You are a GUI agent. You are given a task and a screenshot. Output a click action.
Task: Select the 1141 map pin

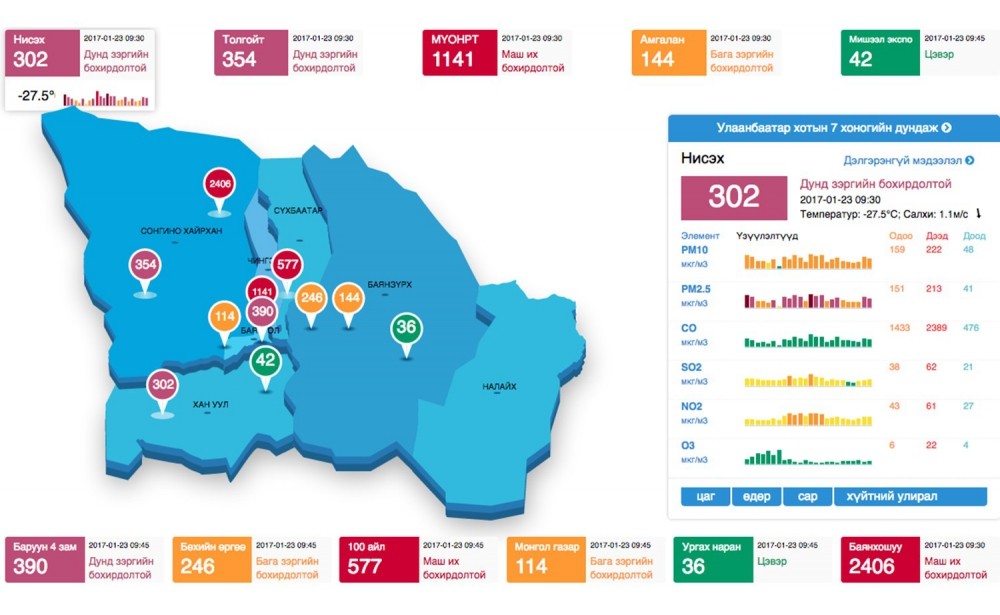261,290
